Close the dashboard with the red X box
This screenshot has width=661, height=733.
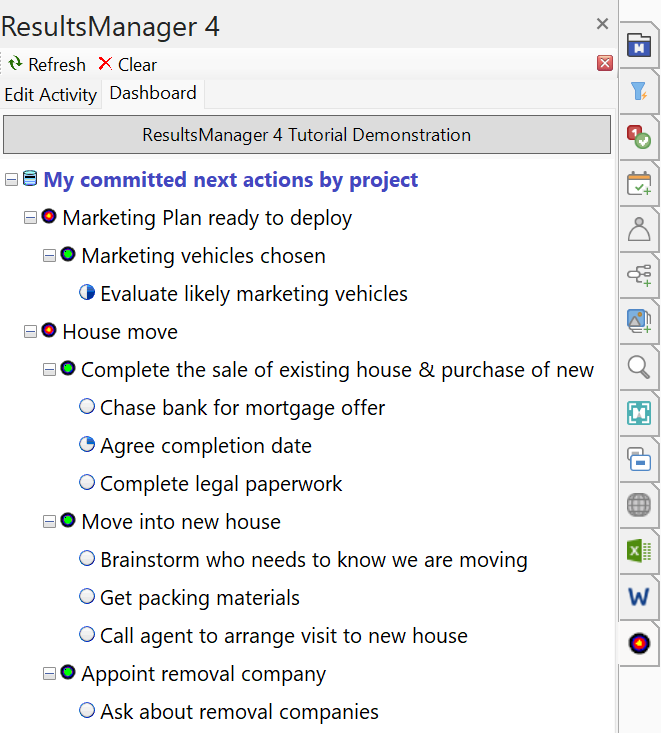coord(605,63)
